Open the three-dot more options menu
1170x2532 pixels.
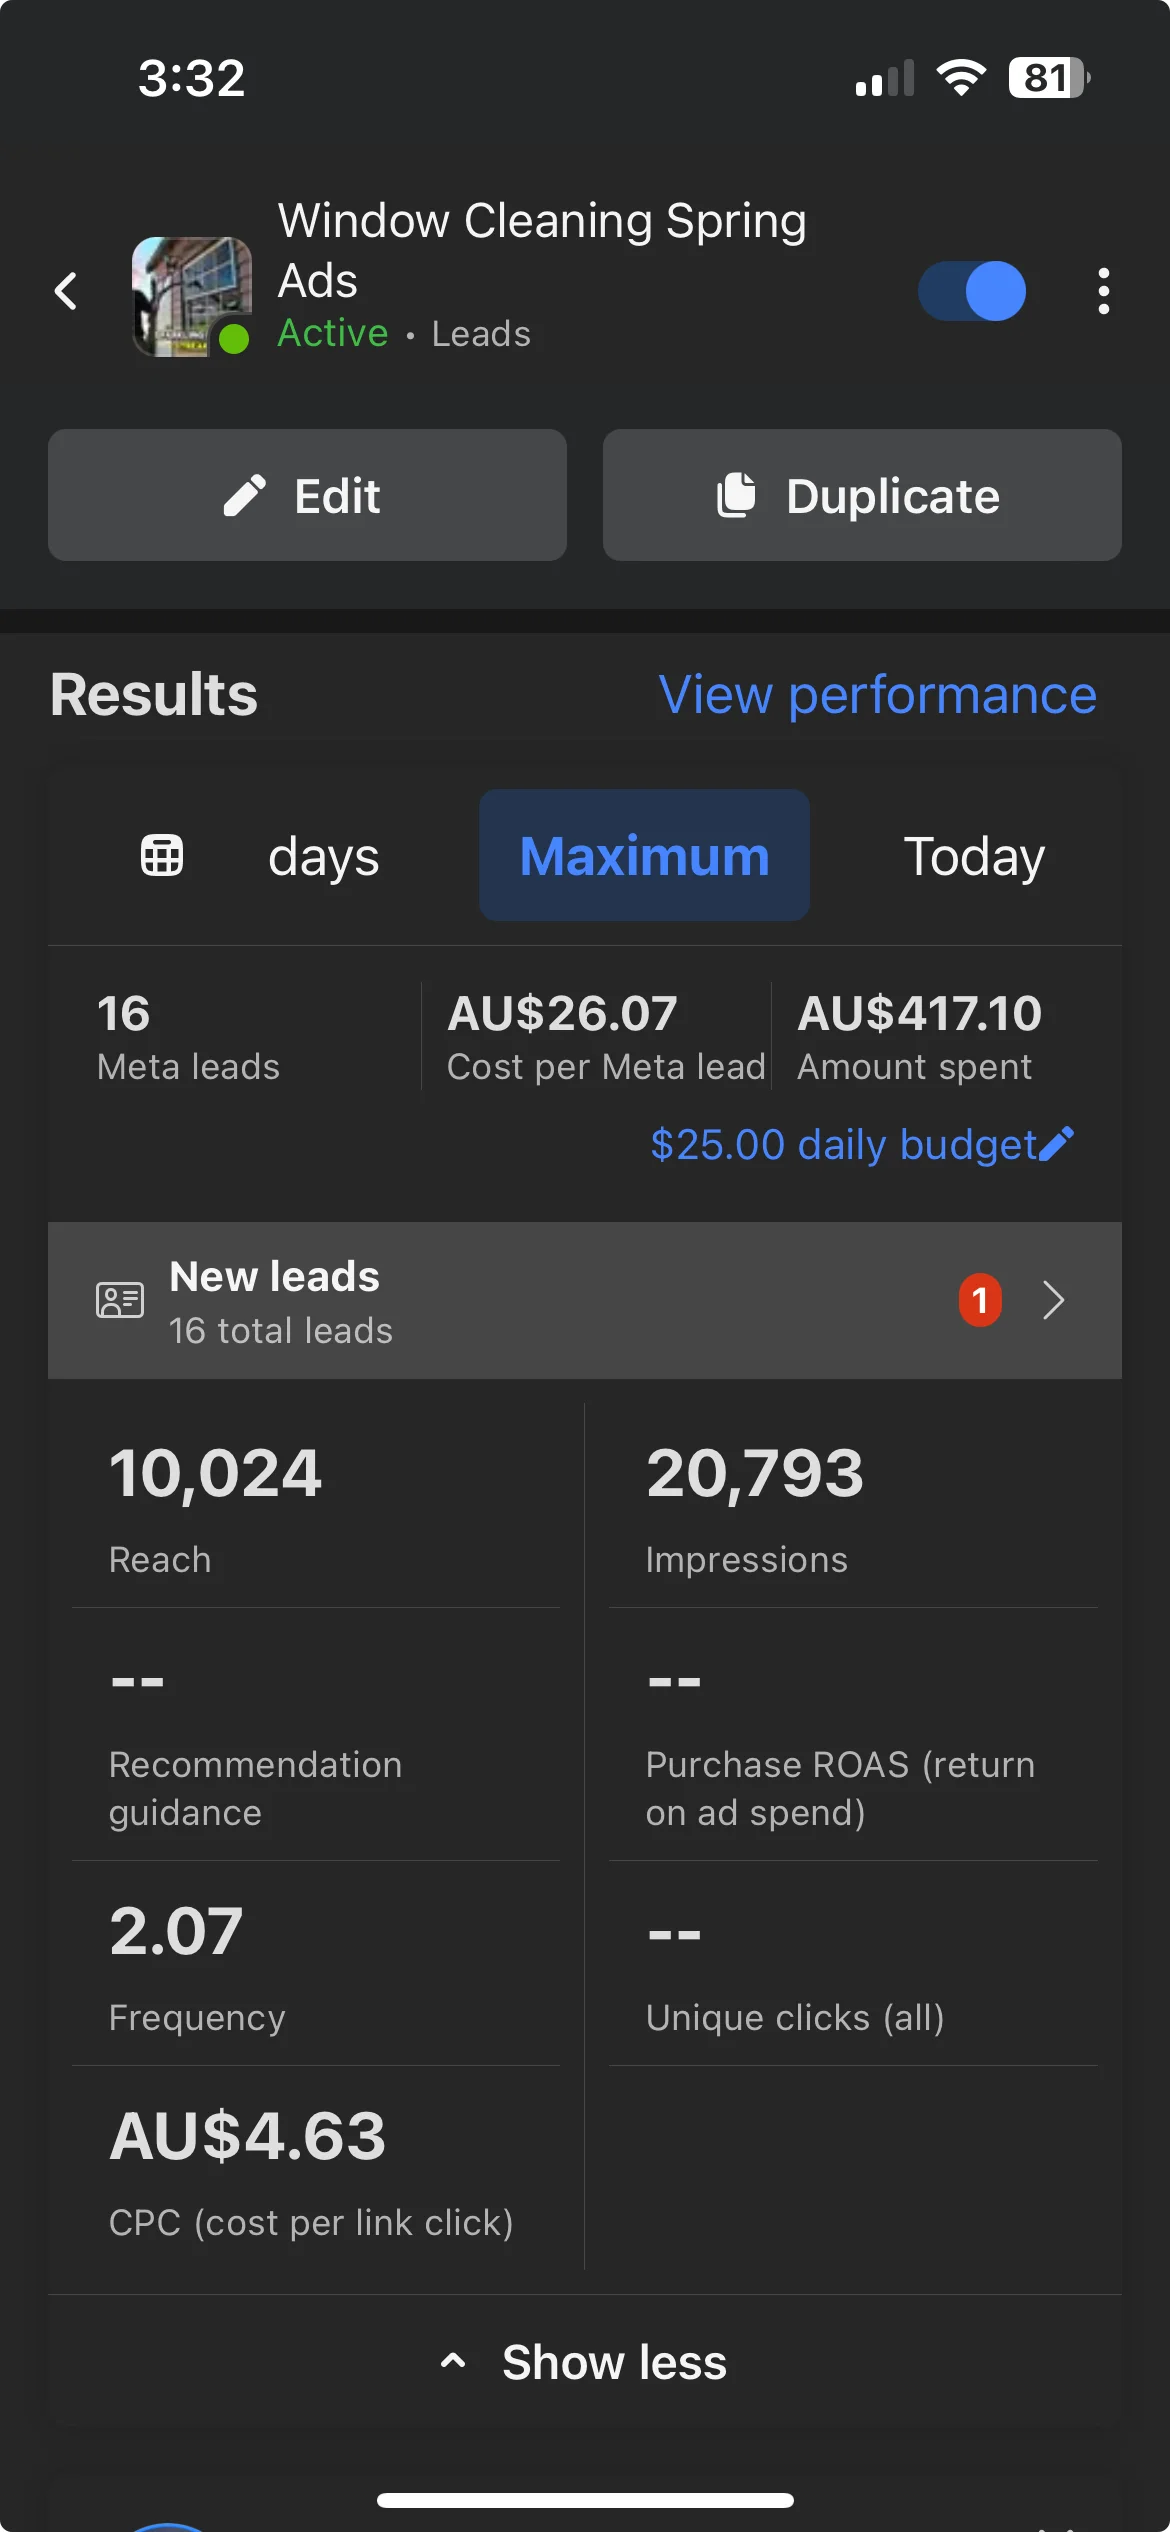(1103, 291)
